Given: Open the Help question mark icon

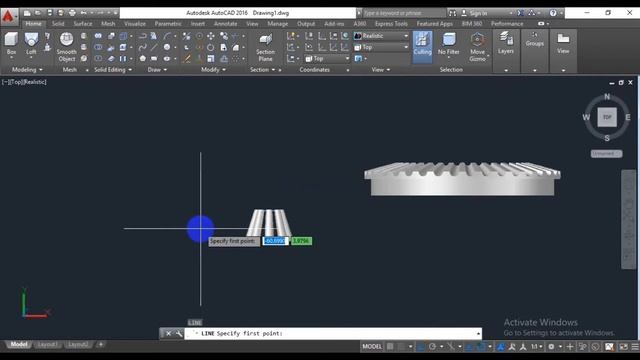Looking at the screenshot, I should tap(553, 13).
